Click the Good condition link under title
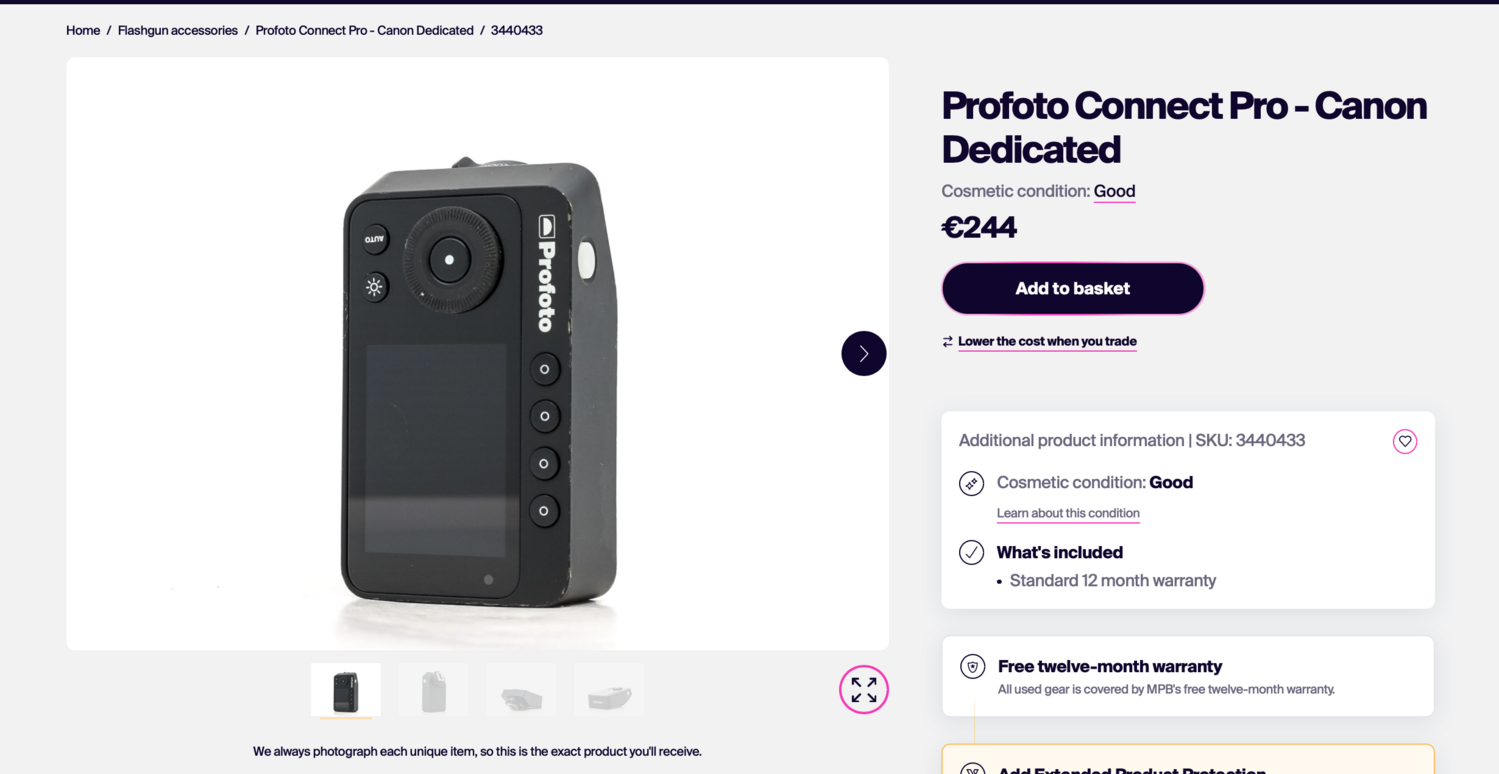Viewport: 1499px width, 774px height. point(1114,191)
